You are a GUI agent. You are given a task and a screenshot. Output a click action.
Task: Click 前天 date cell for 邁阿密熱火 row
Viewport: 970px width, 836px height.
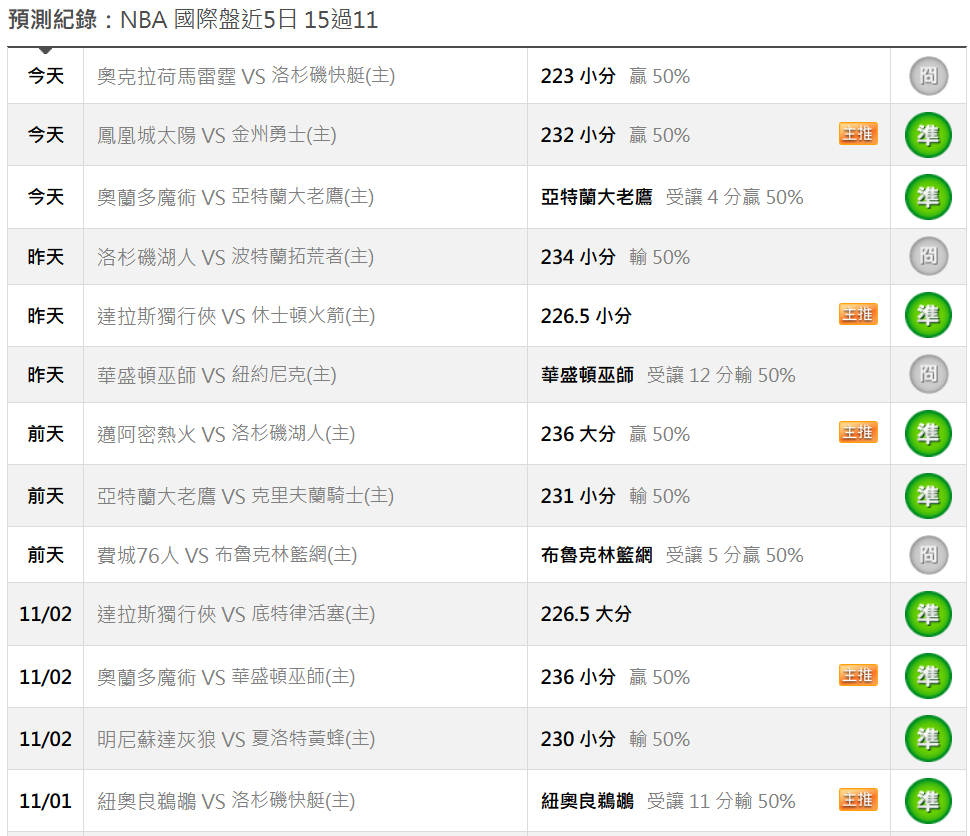[x=45, y=434]
